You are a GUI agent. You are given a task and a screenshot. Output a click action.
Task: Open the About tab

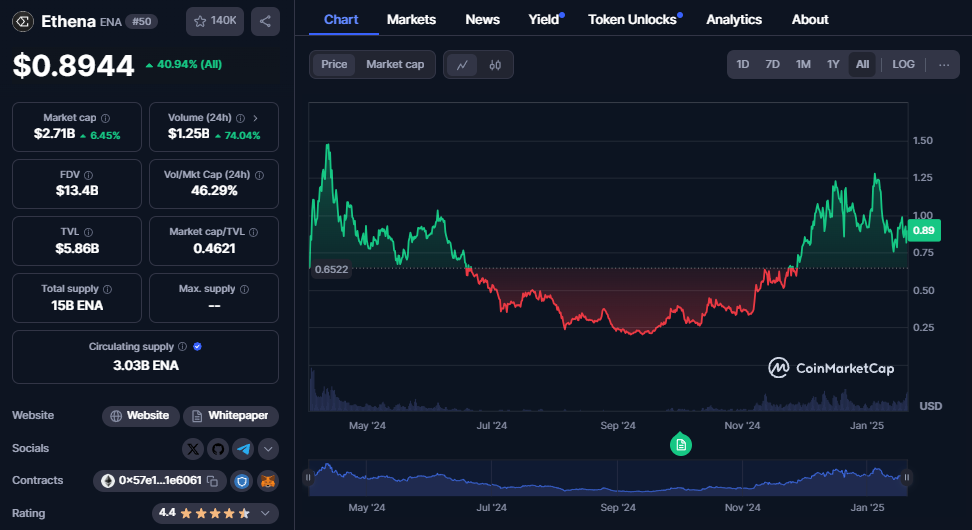[x=810, y=20]
